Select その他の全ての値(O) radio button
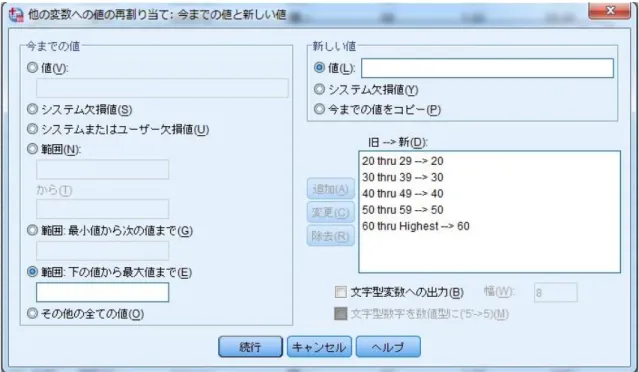Viewport: 639px width, 372px height. tap(32, 313)
